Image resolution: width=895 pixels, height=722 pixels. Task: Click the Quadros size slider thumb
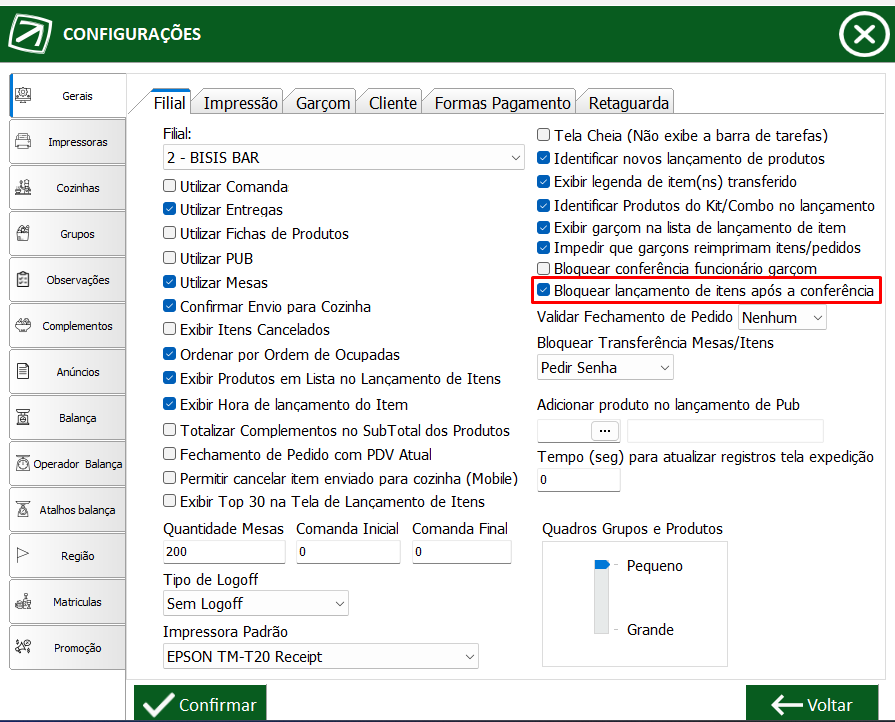tap(602, 564)
